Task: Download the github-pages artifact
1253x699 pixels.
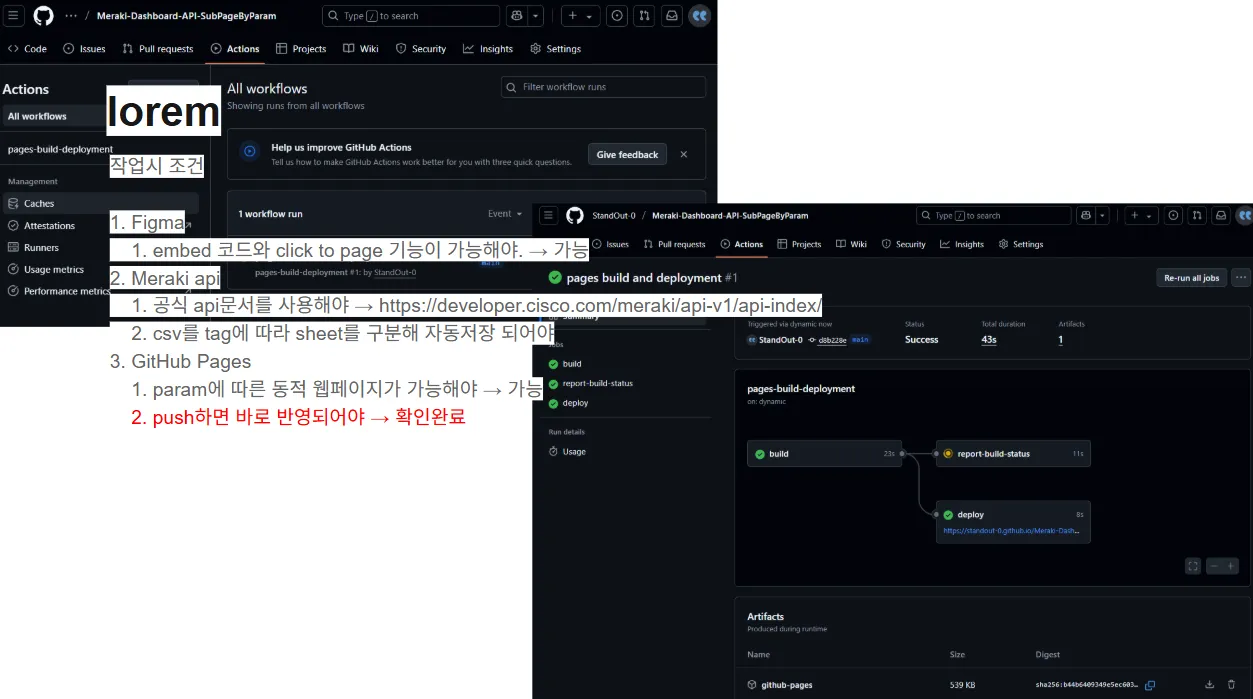Action: [x=1209, y=685]
